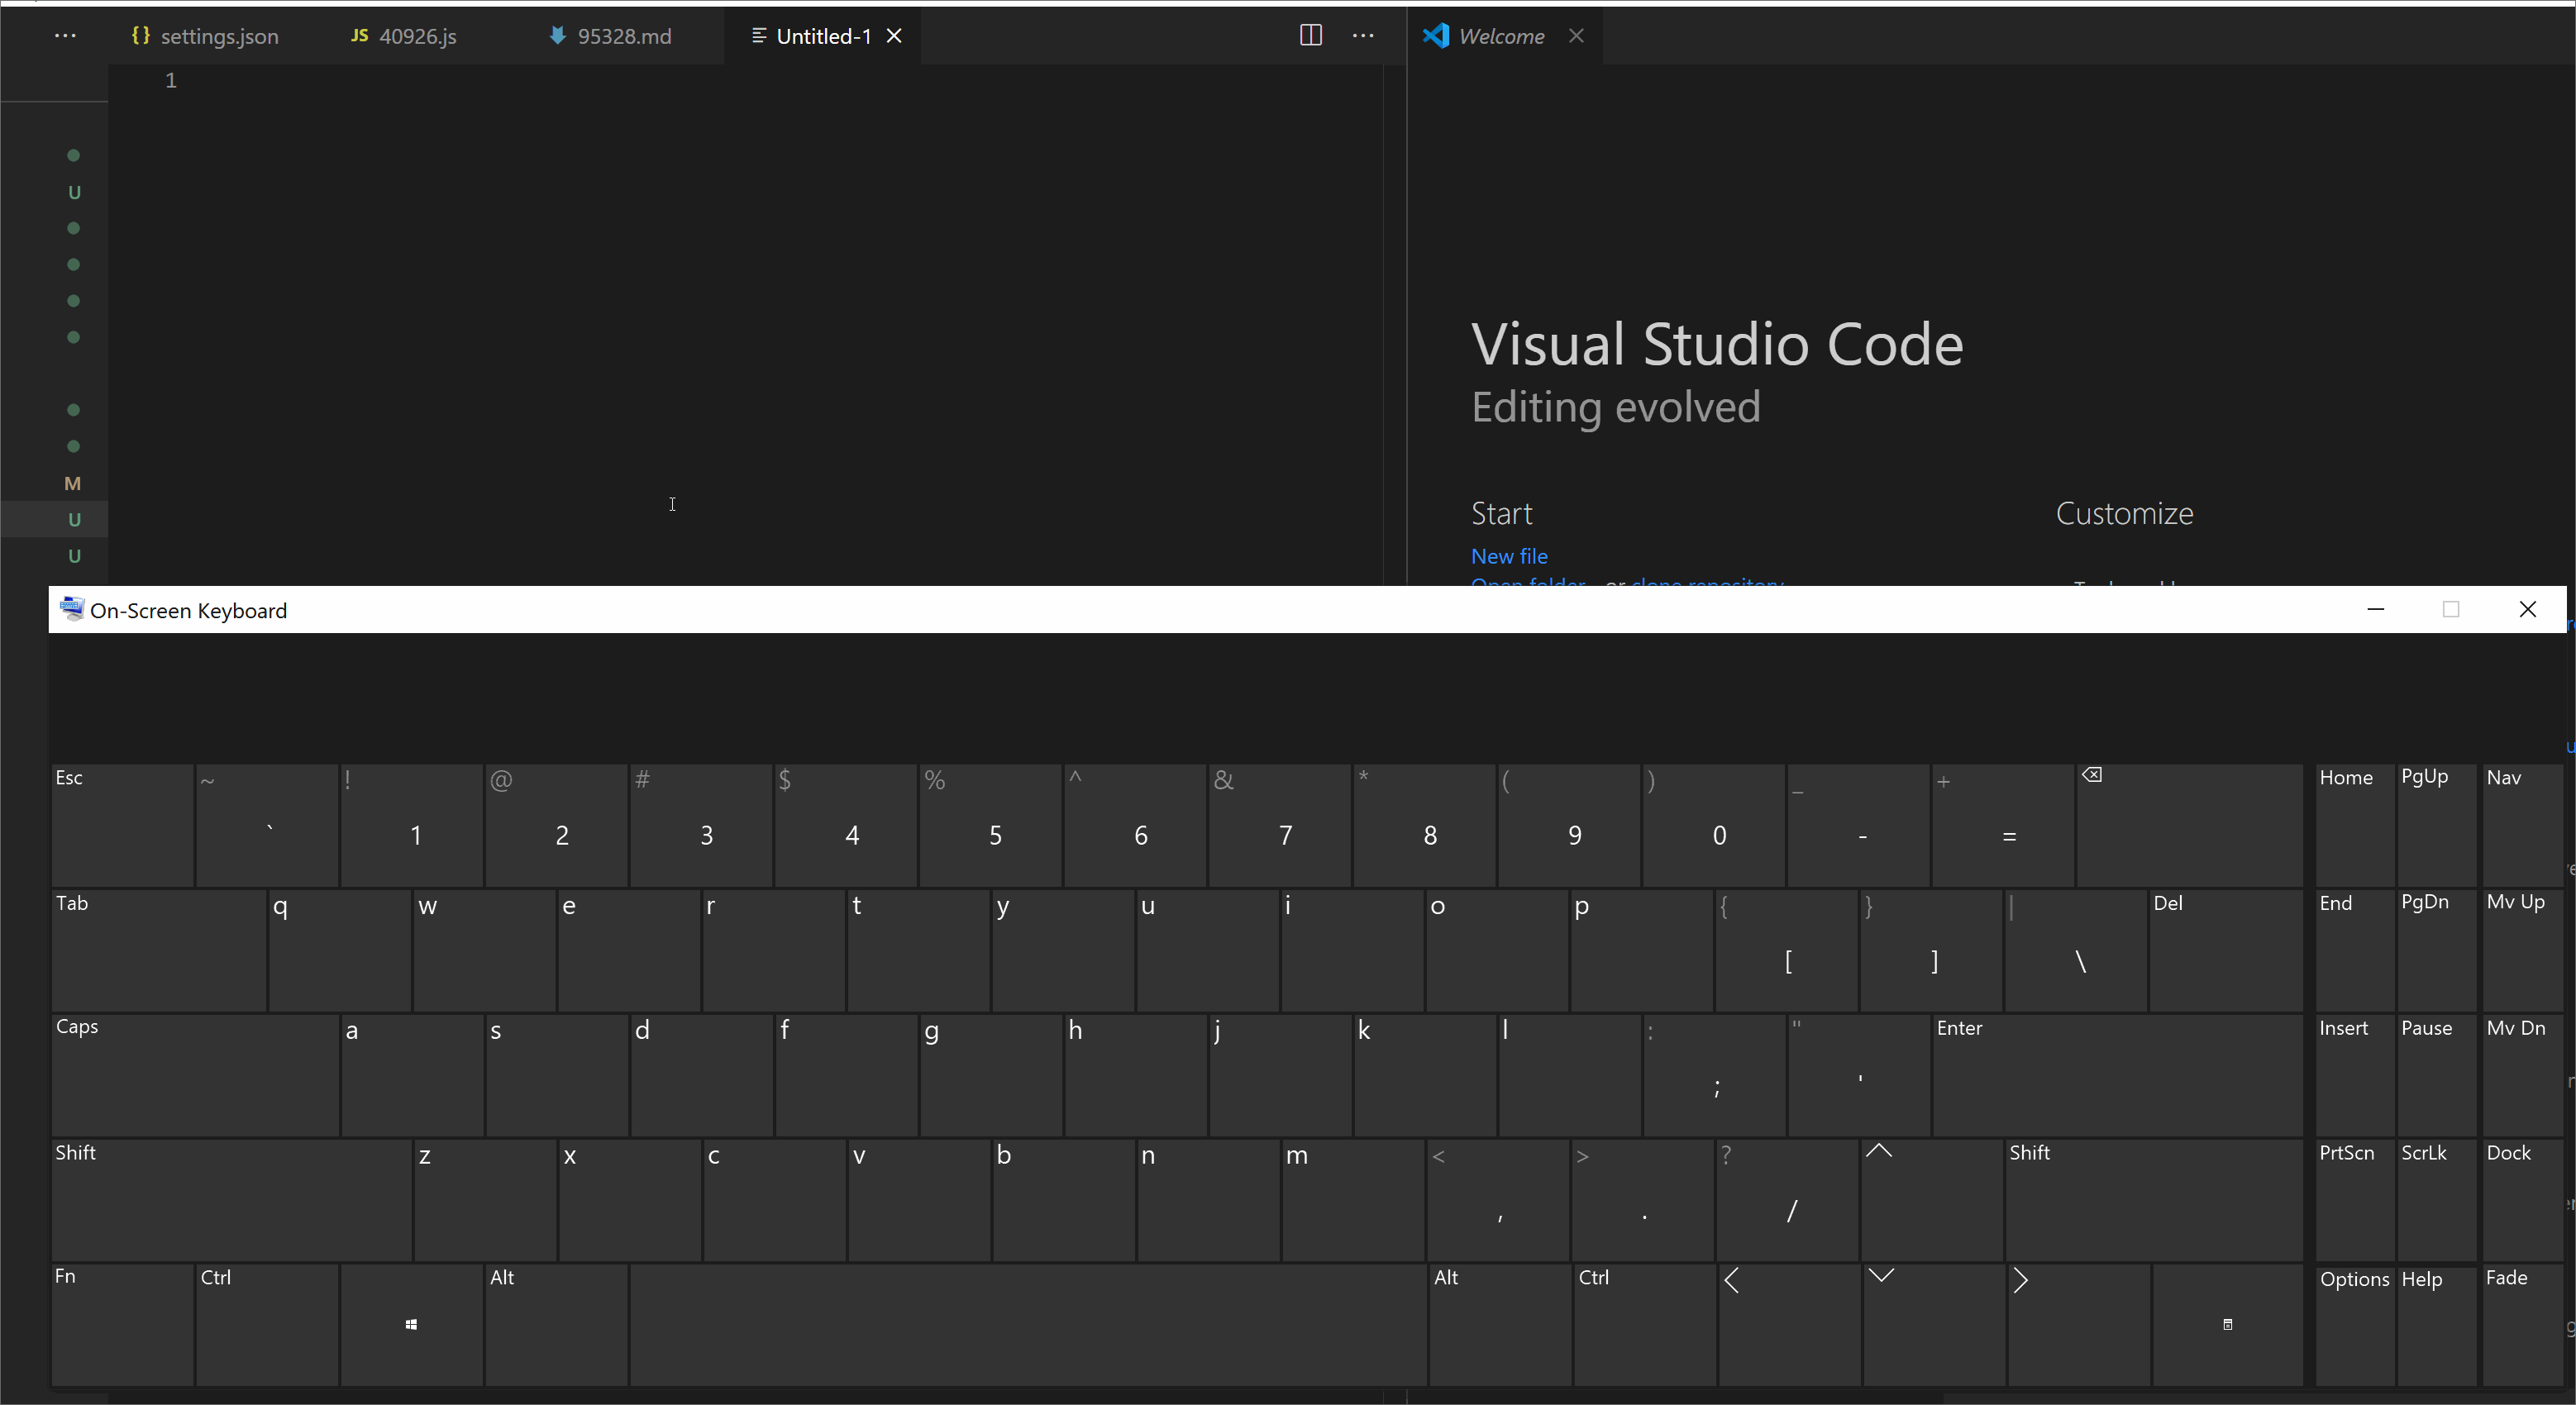Click the JS icon on the 40926.js tab
The image size is (2576, 1405).
point(359,36)
